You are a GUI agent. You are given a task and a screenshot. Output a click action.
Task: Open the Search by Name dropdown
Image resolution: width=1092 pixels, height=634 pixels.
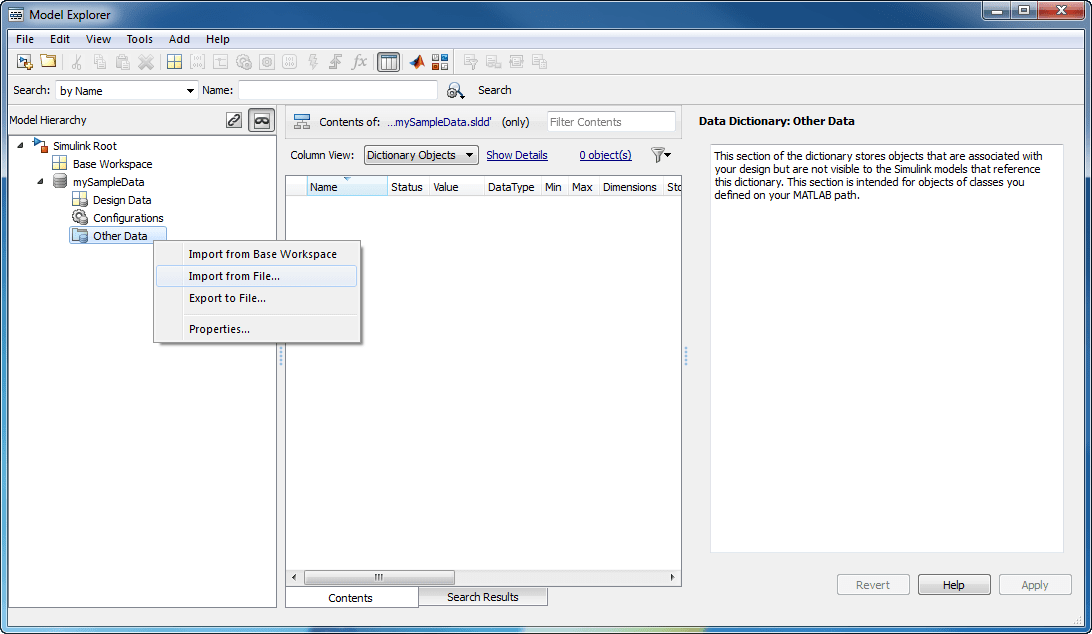point(126,91)
